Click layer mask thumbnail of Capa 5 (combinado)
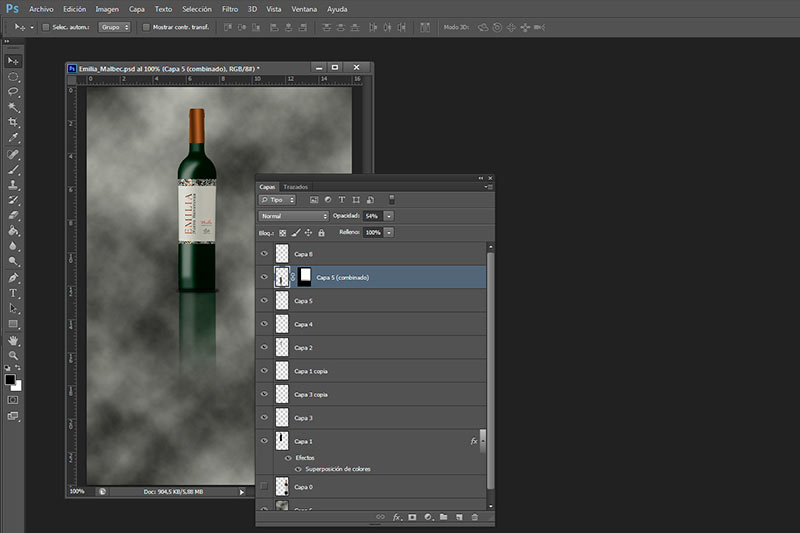Viewport: 800px width, 533px height. (x=305, y=277)
